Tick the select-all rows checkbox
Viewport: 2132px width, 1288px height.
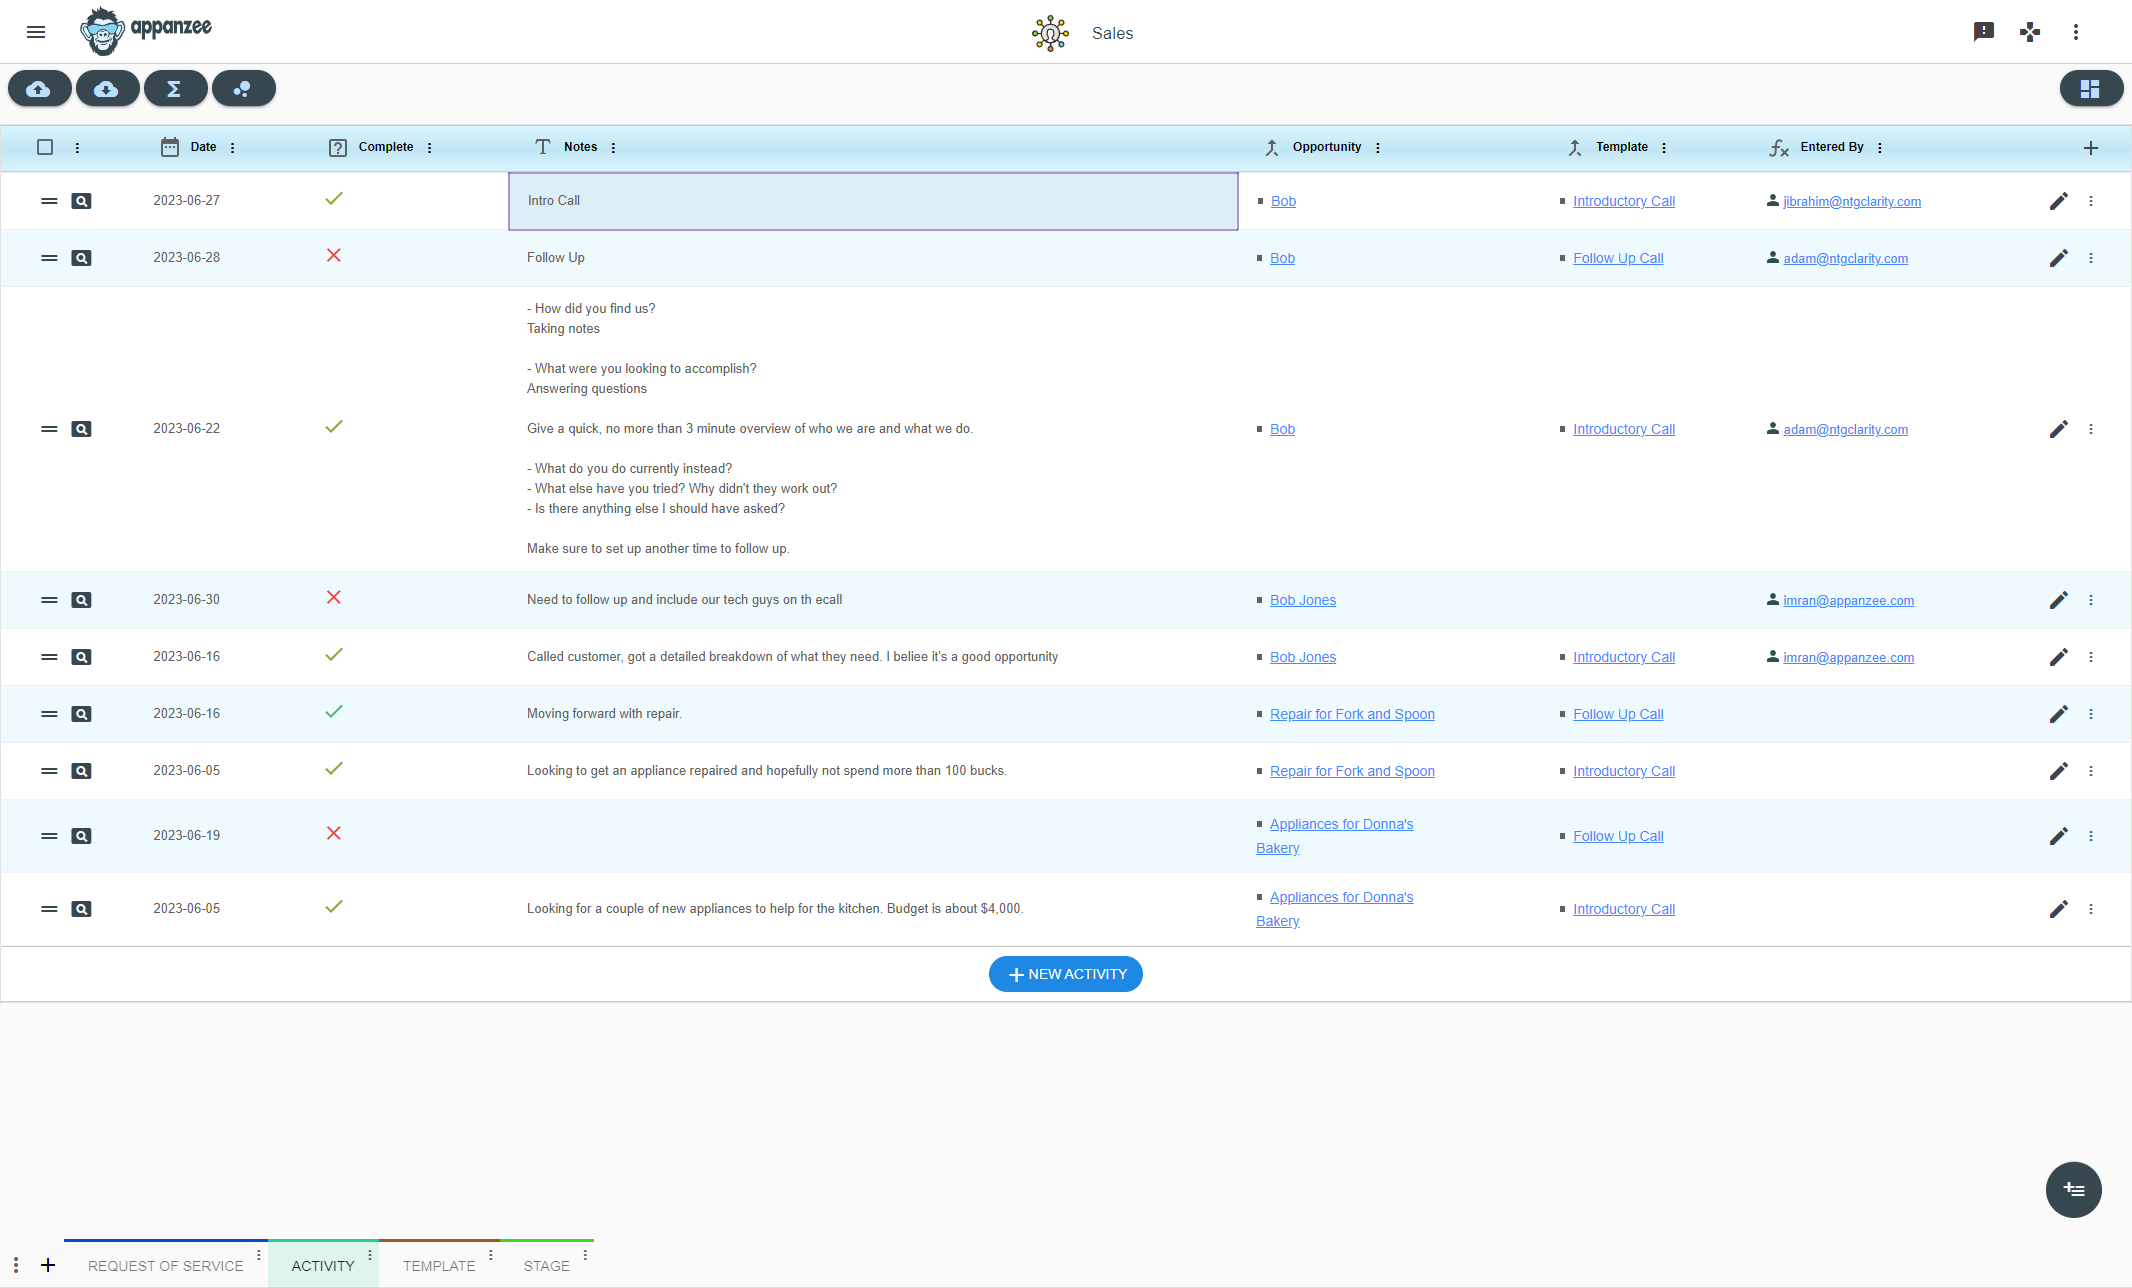point(45,147)
